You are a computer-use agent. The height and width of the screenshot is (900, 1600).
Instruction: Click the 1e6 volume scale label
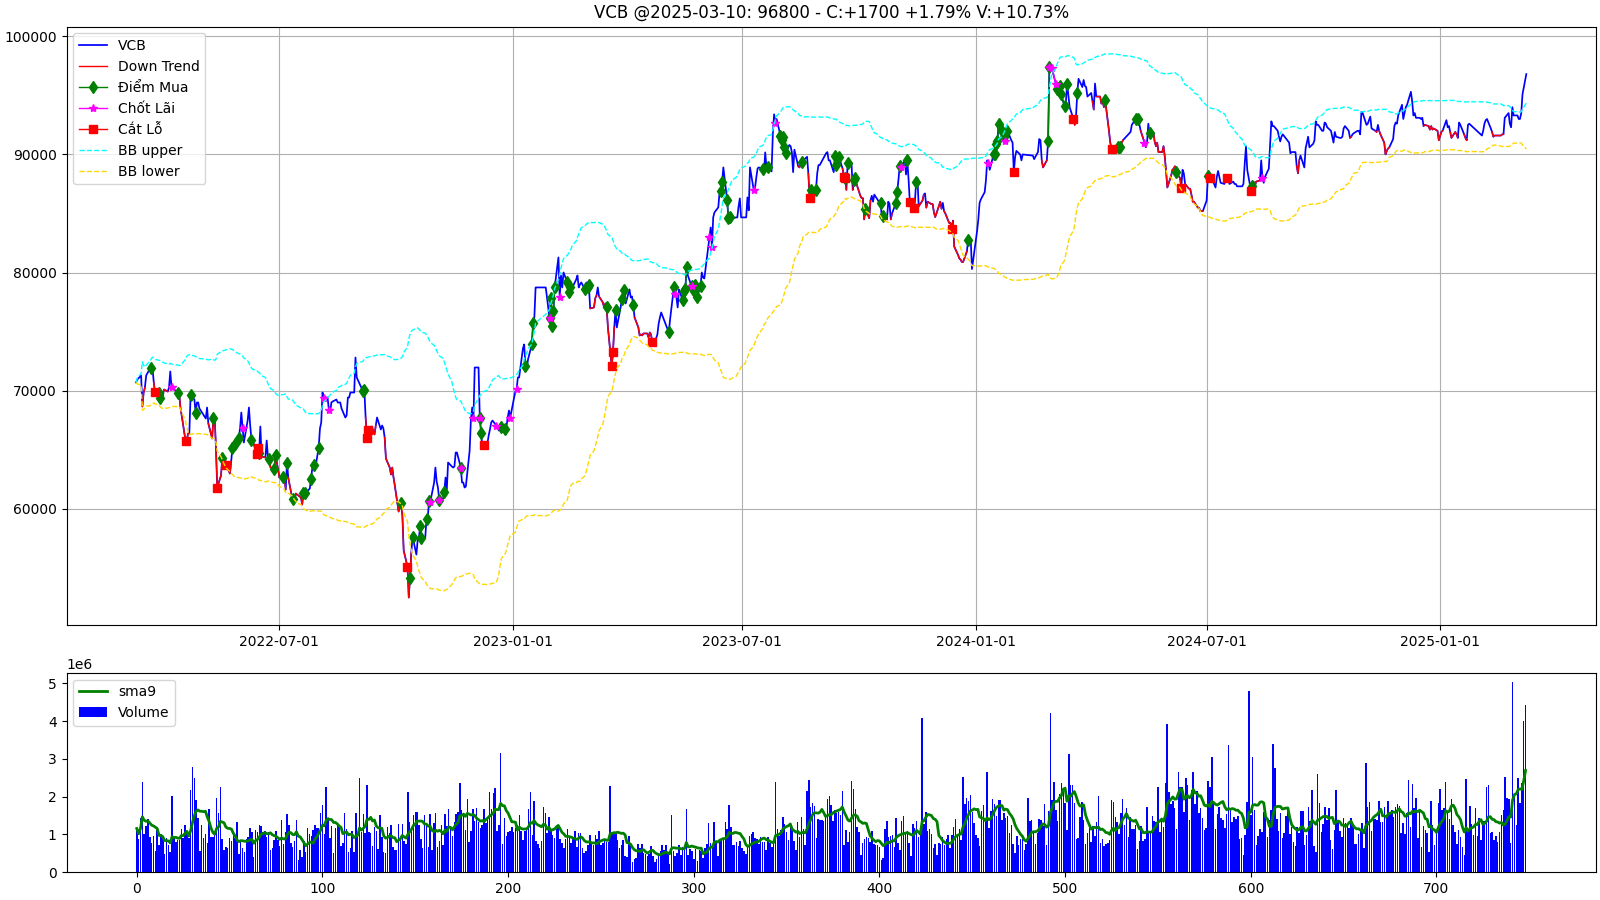pyautogui.click(x=79, y=664)
